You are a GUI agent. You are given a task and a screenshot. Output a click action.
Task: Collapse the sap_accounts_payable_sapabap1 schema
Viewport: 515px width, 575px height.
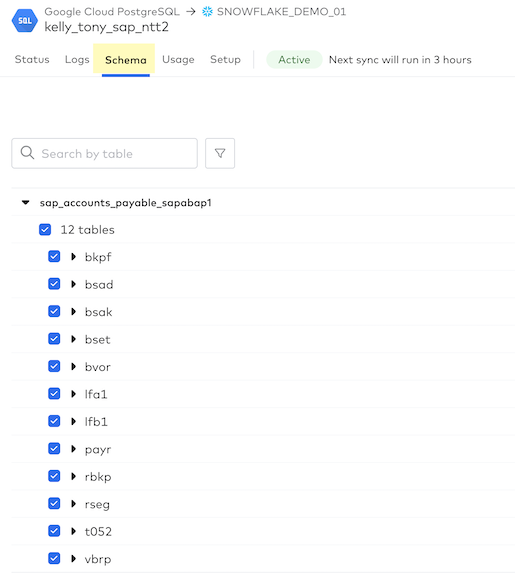point(25,202)
